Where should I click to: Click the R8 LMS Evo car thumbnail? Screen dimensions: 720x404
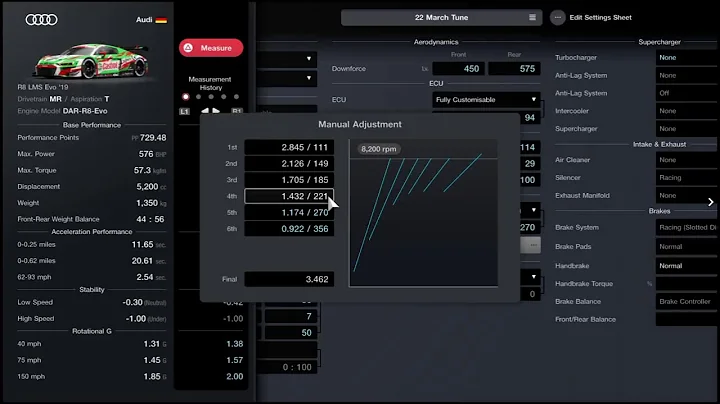(x=92, y=61)
